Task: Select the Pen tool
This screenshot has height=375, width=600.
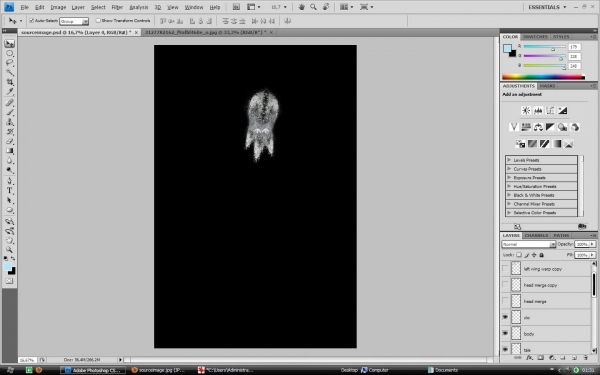Action: point(10,181)
